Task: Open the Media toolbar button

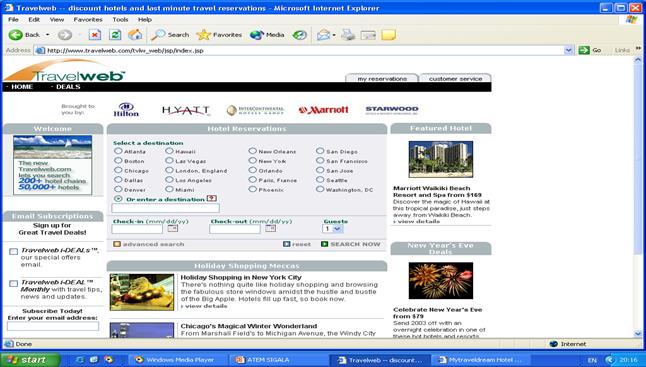Action: point(267,35)
